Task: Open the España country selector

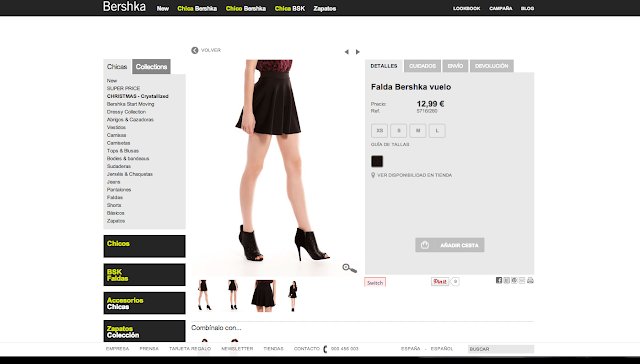Action: 411,348
